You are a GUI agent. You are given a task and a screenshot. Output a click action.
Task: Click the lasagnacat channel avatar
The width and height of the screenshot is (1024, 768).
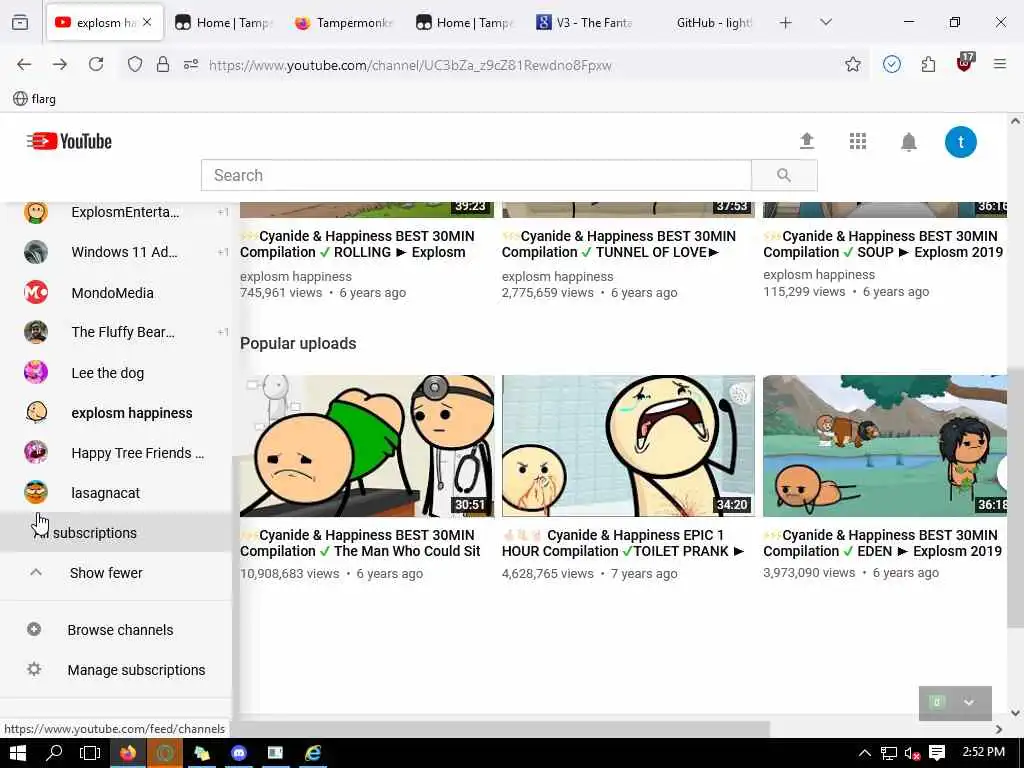(36, 492)
